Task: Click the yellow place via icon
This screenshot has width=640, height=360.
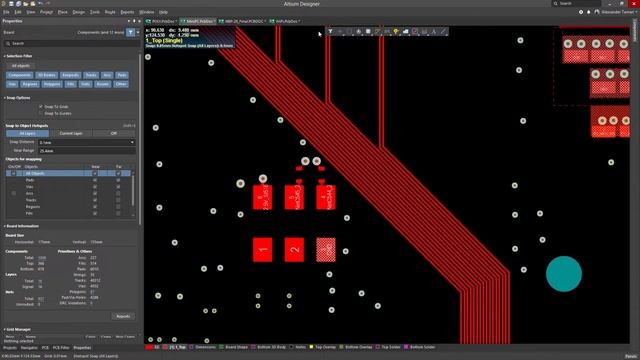Action: click(396, 31)
